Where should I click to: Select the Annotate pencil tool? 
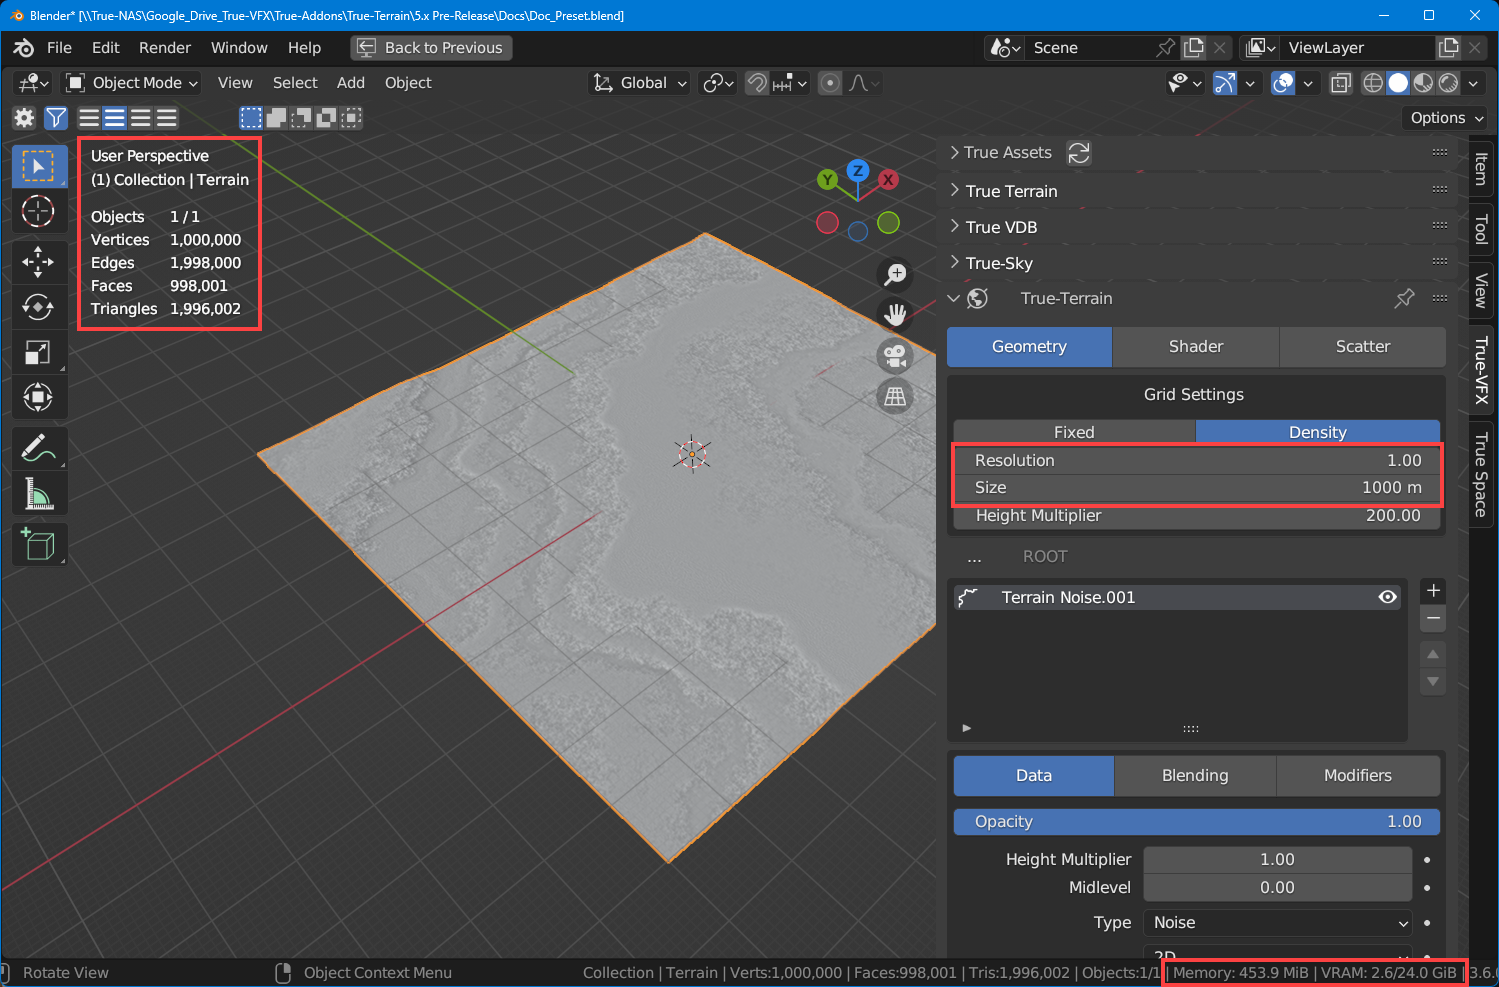38,449
